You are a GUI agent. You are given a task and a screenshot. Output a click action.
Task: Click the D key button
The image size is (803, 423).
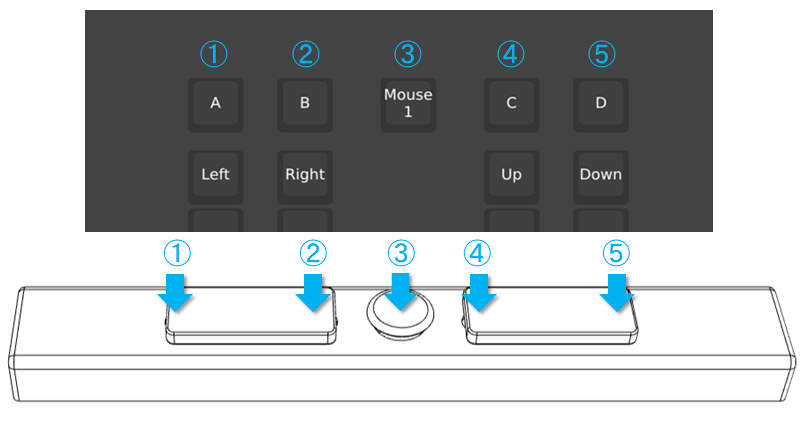coord(601,105)
